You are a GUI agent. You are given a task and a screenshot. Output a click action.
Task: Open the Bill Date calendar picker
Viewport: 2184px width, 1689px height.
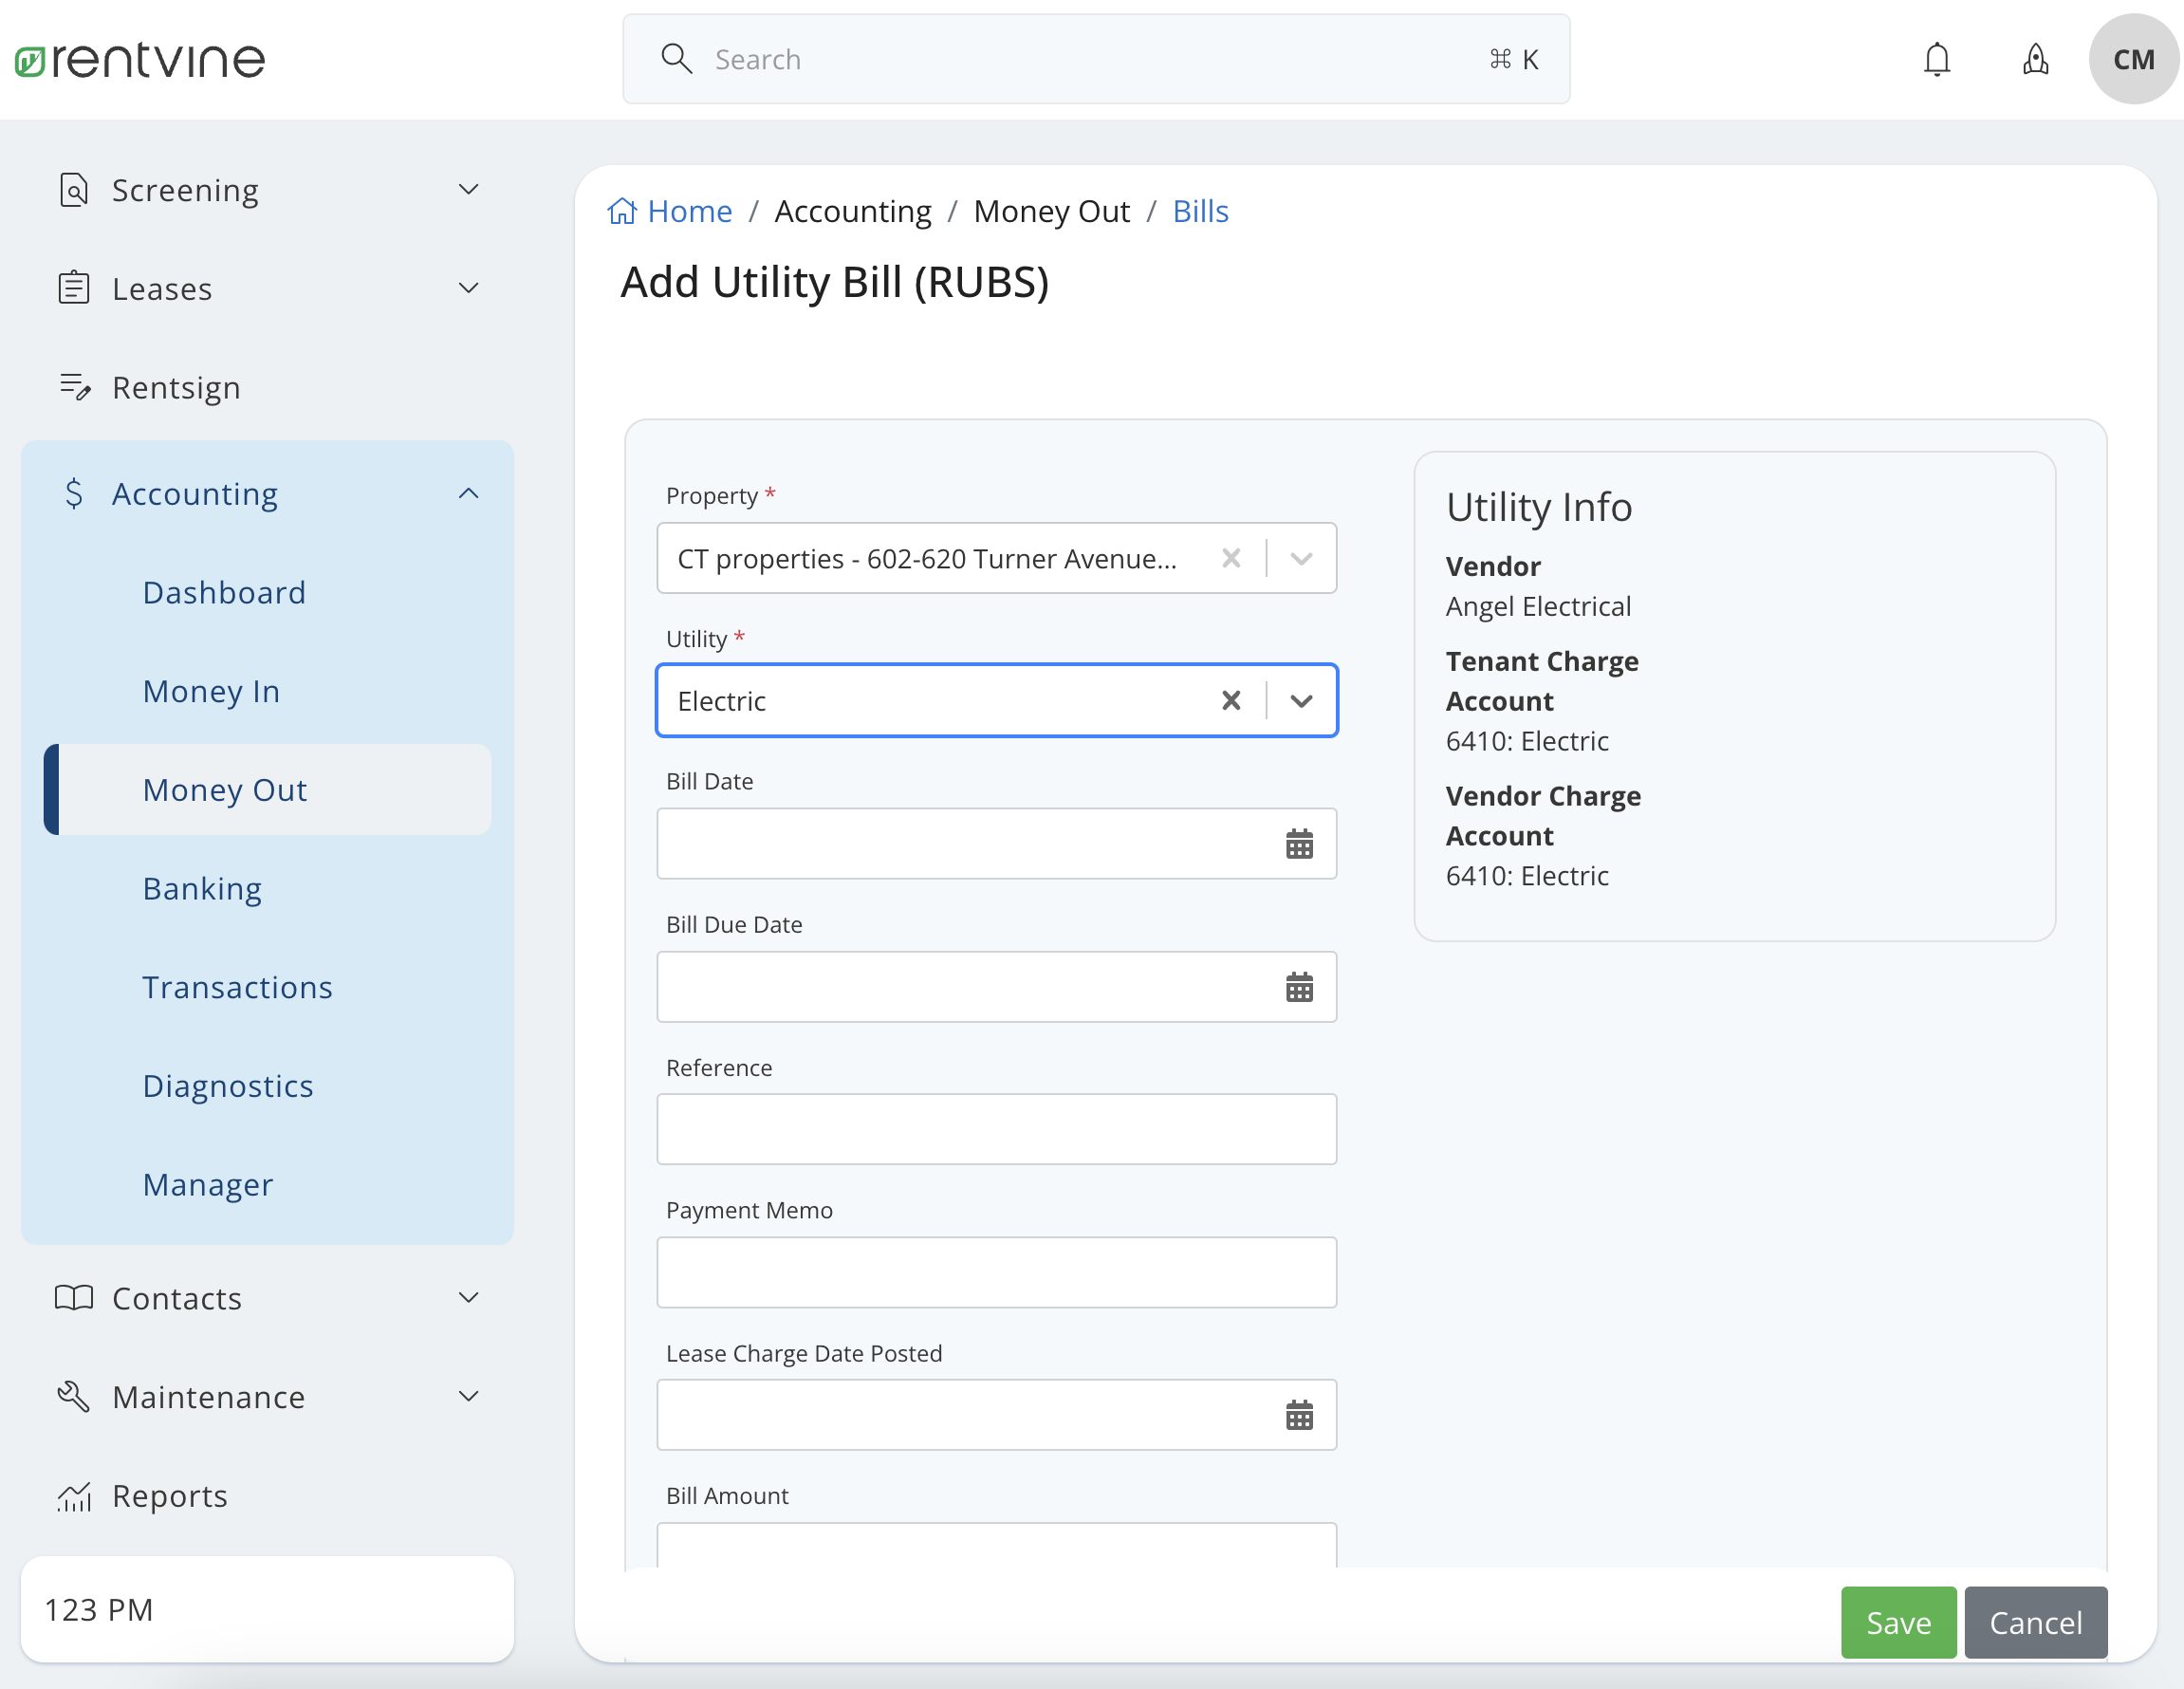1299,844
